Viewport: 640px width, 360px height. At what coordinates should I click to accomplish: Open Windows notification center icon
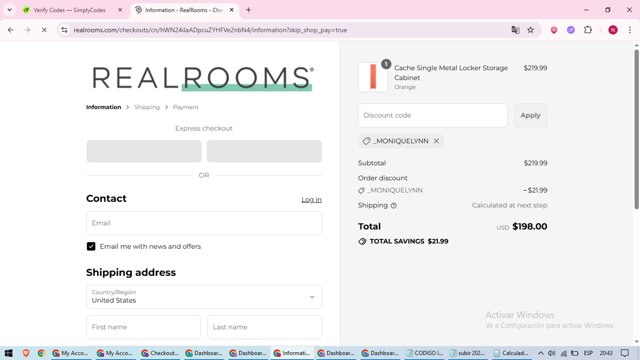click(625, 353)
